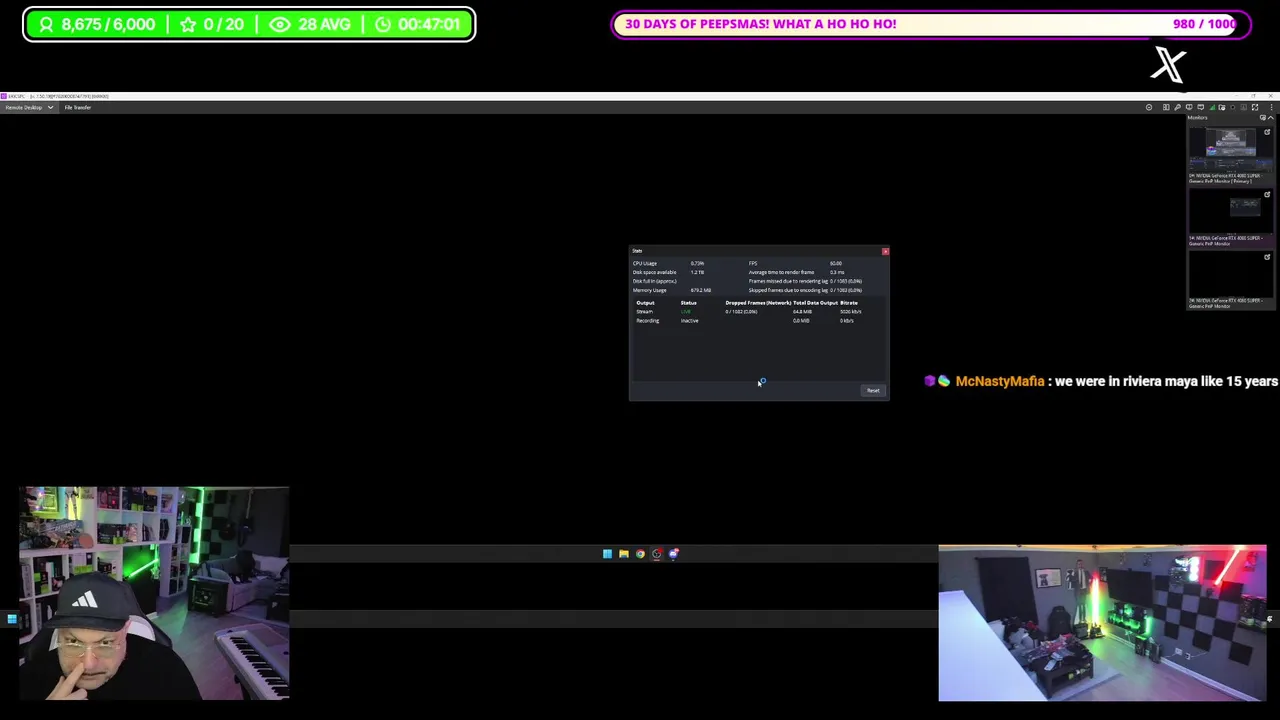Click "Frames missed due to rendering lag" text

[788, 281]
